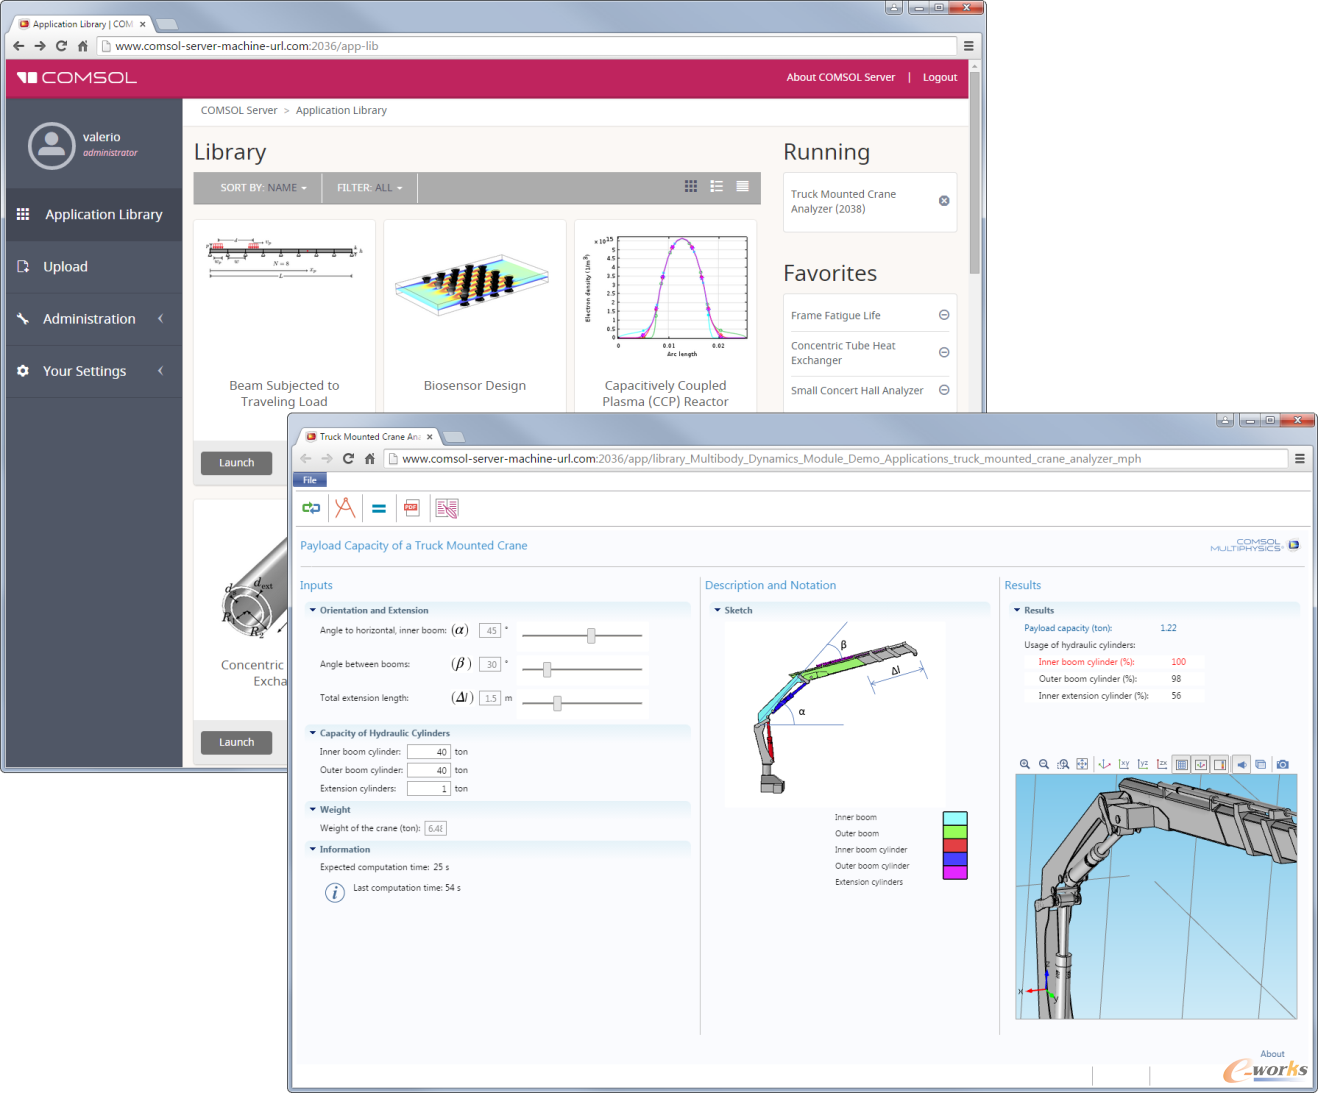The image size is (1318, 1093).
Task: Launch Concentric tube app in second row
Action: point(237,742)
